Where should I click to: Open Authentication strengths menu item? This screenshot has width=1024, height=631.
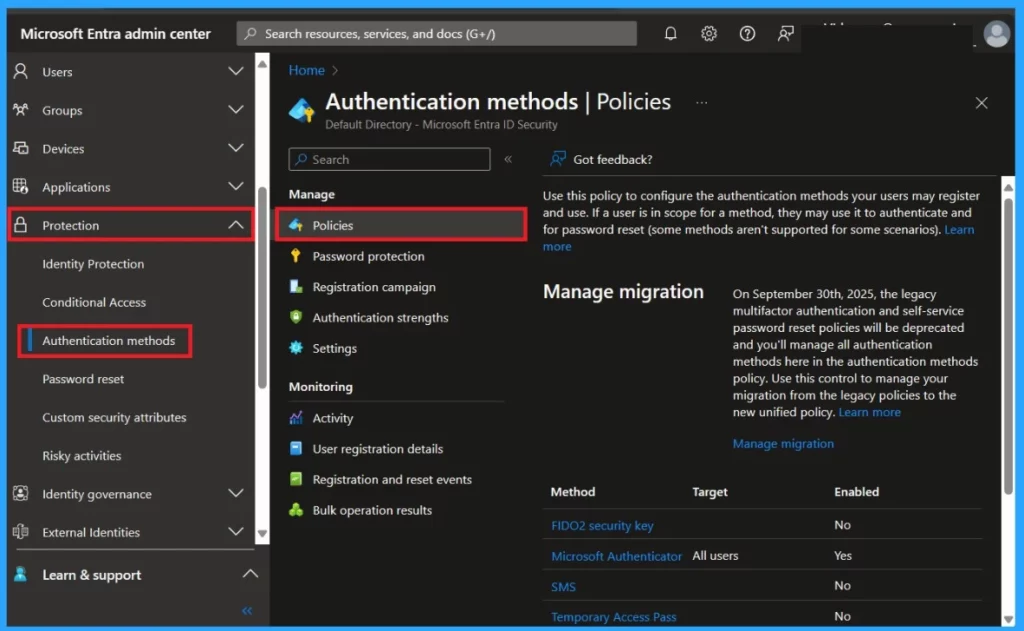coord(380,318)
